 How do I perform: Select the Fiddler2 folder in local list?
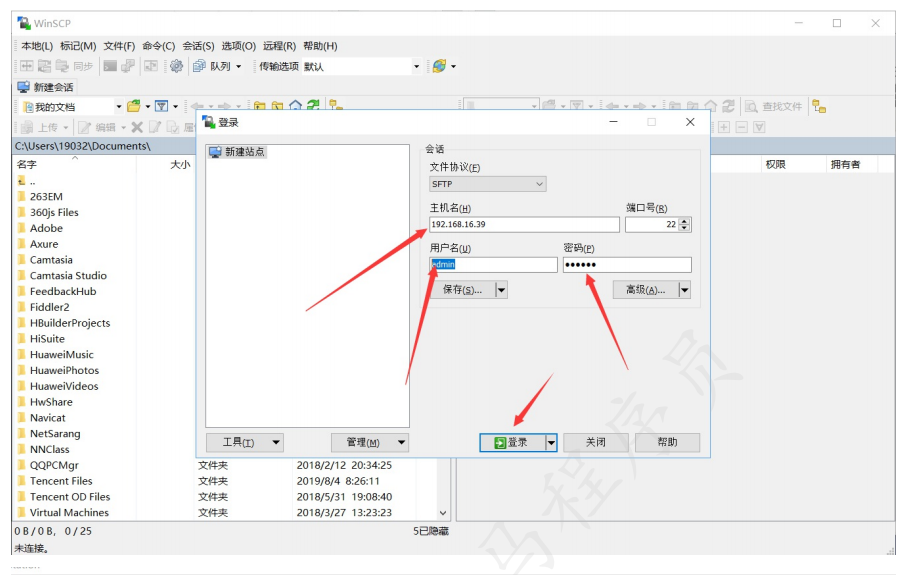tap(49, 307)
